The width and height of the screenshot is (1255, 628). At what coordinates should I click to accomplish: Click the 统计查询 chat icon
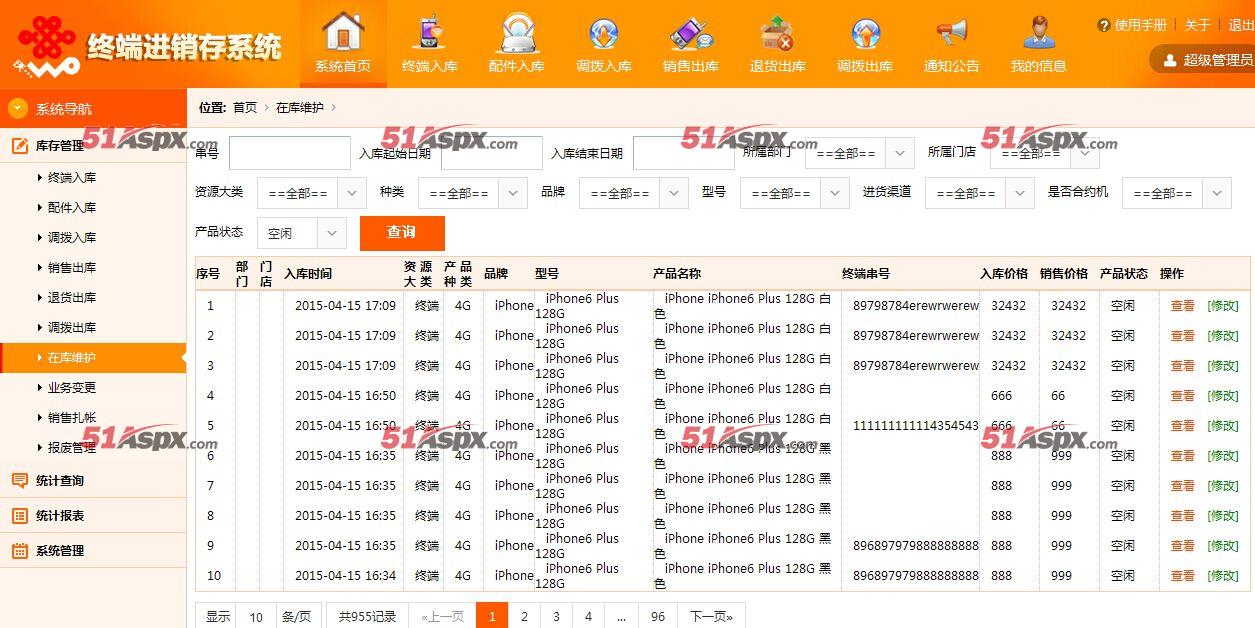pos(19,481)
